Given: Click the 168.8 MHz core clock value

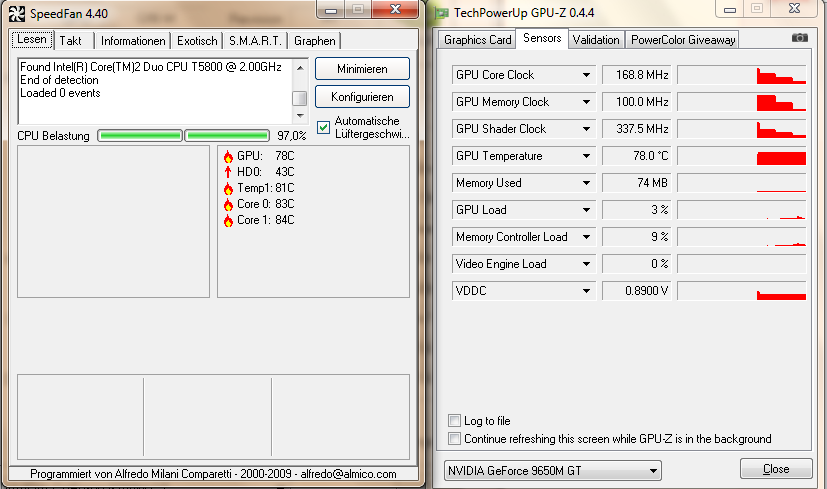Looking at the screenshot, I should [x=637, y=75].
